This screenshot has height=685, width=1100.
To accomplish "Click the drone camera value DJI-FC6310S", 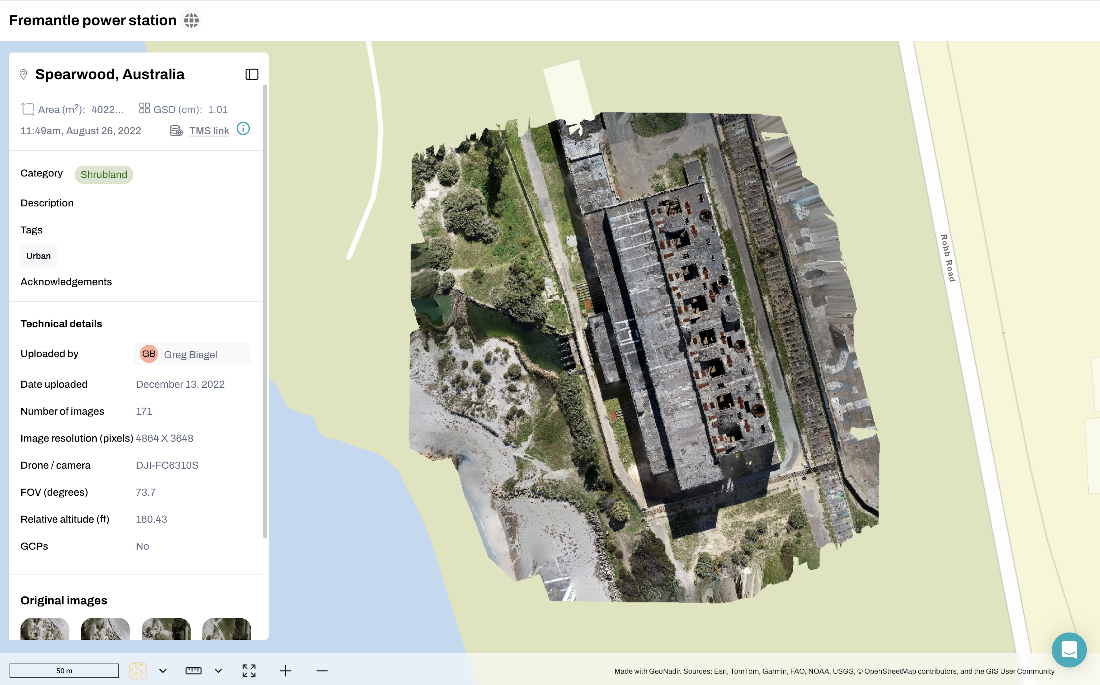I will pyautogui.click(x=167, y=465).
